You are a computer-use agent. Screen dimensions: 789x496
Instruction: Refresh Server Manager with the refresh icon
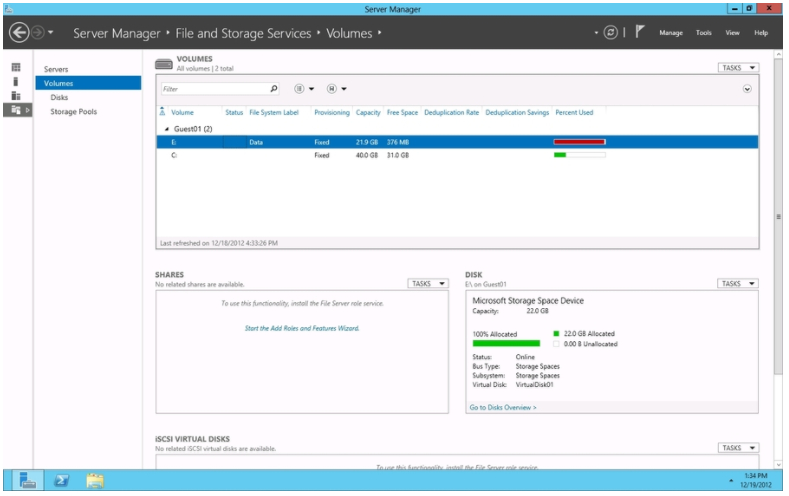pos(610,33)
